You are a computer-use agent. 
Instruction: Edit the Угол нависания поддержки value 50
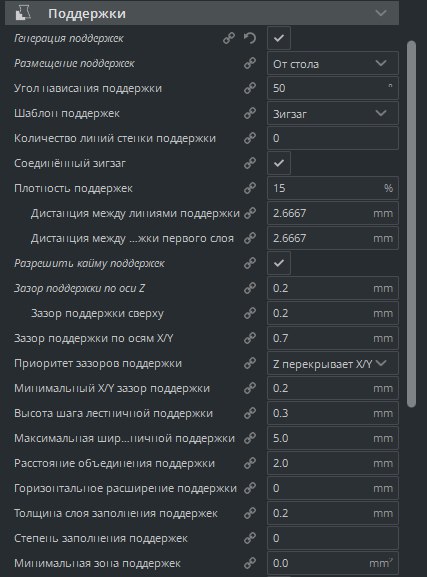(333, 88)
